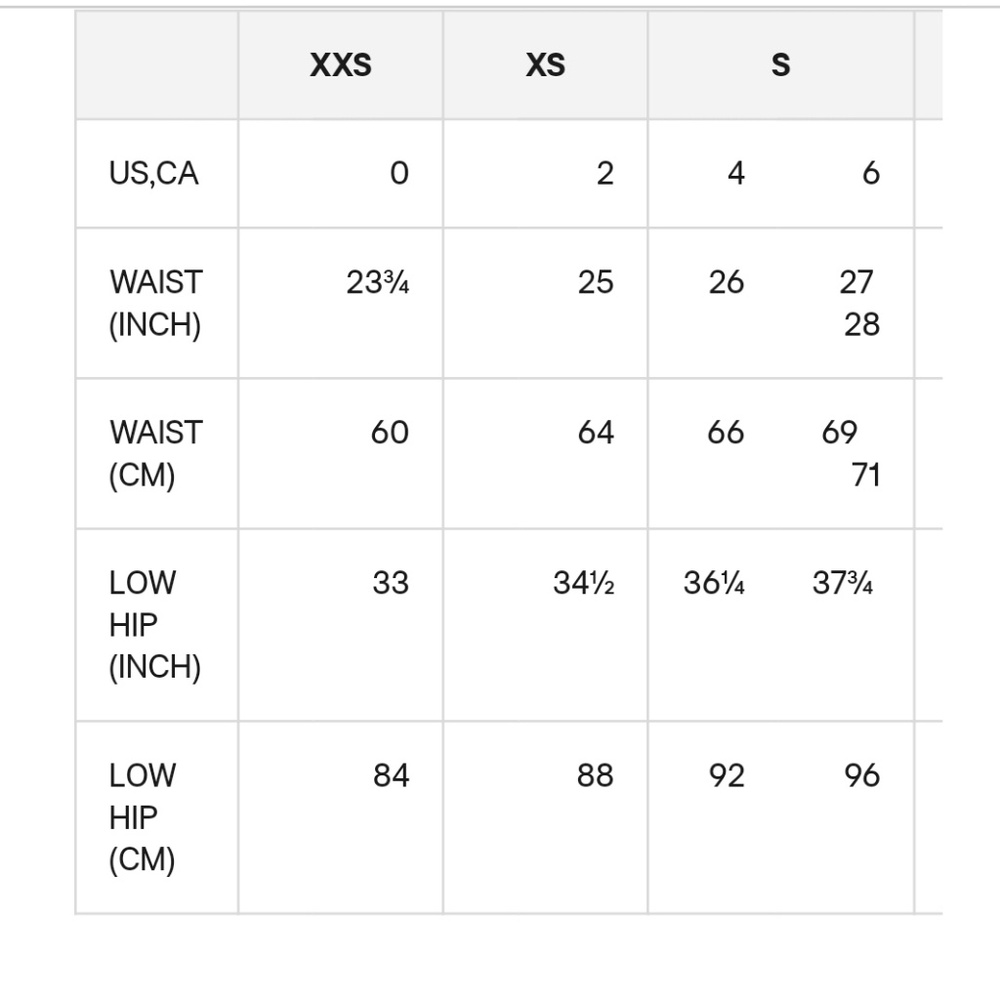Click the 23¾ inch waist value
Image resolution: width=1000 pixels, height=1000 pixels.
378,283
